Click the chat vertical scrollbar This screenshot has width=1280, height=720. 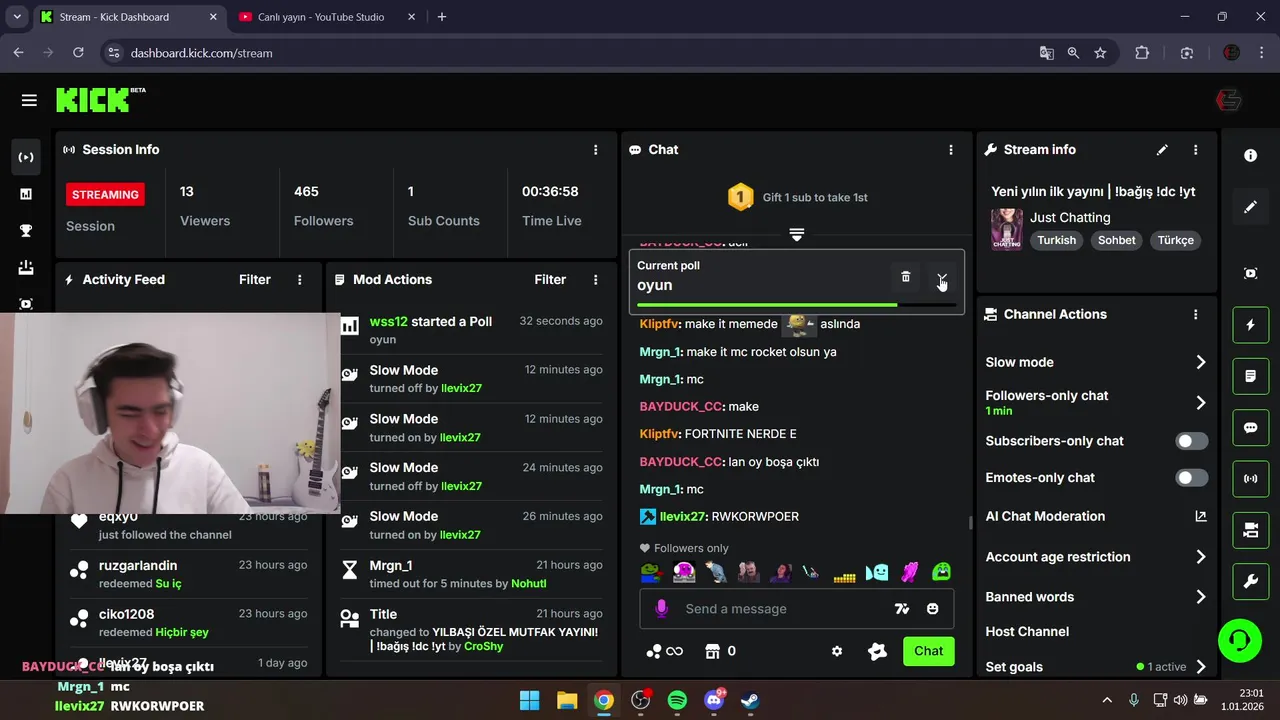[x=970, y=521]
